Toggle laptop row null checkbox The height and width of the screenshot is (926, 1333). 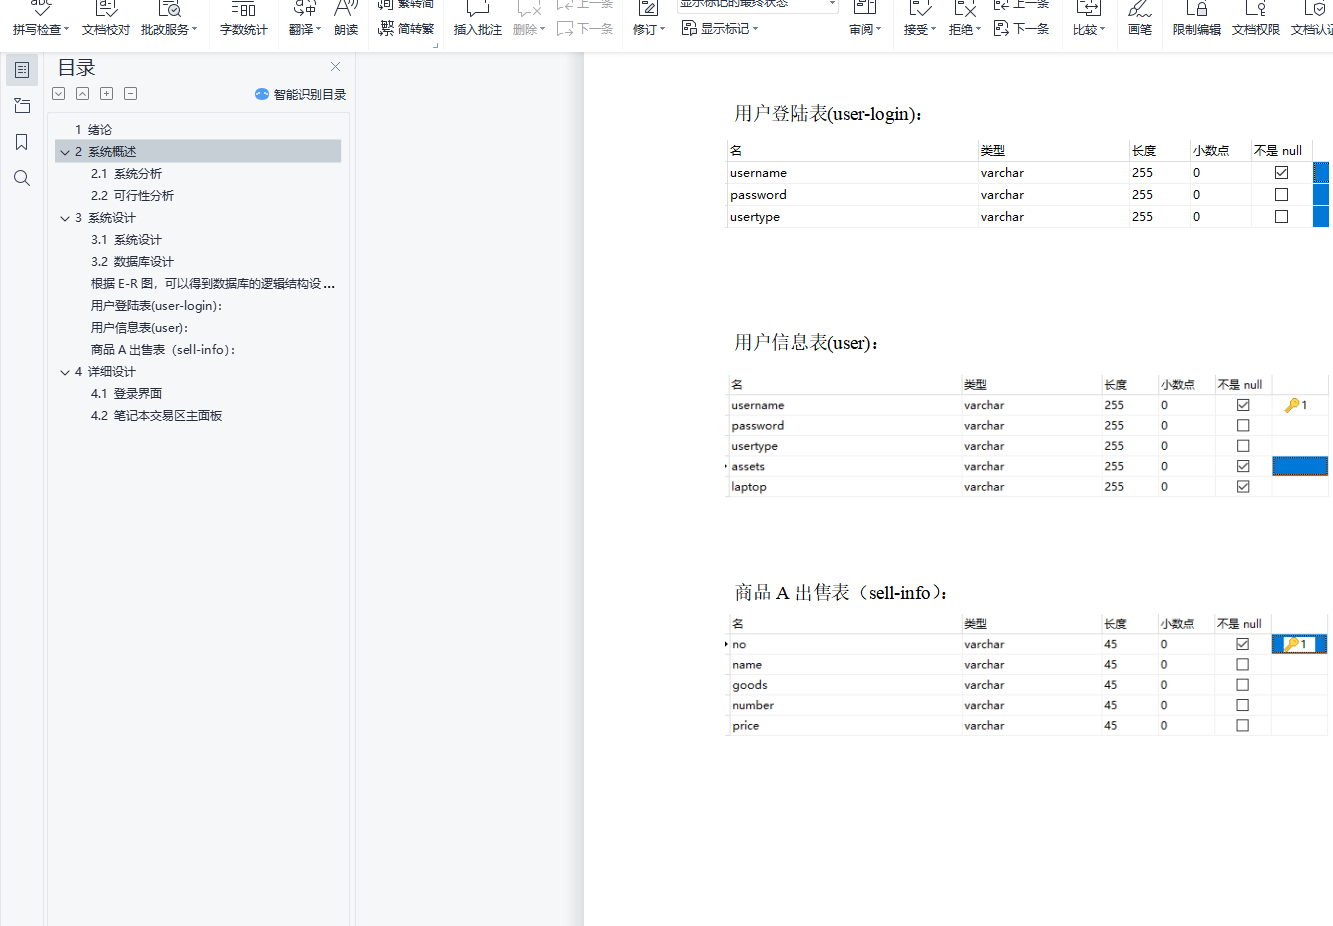click(x=1243, y=487)
